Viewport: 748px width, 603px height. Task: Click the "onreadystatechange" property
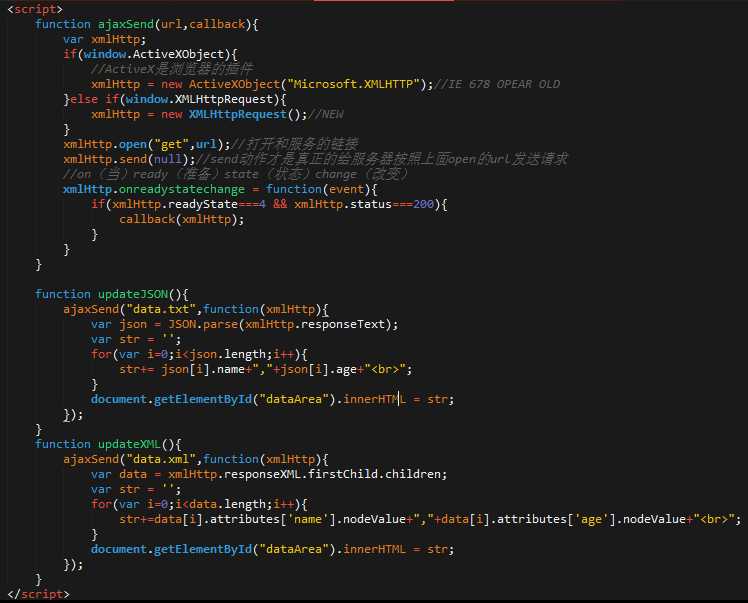[x=182, y=189]
